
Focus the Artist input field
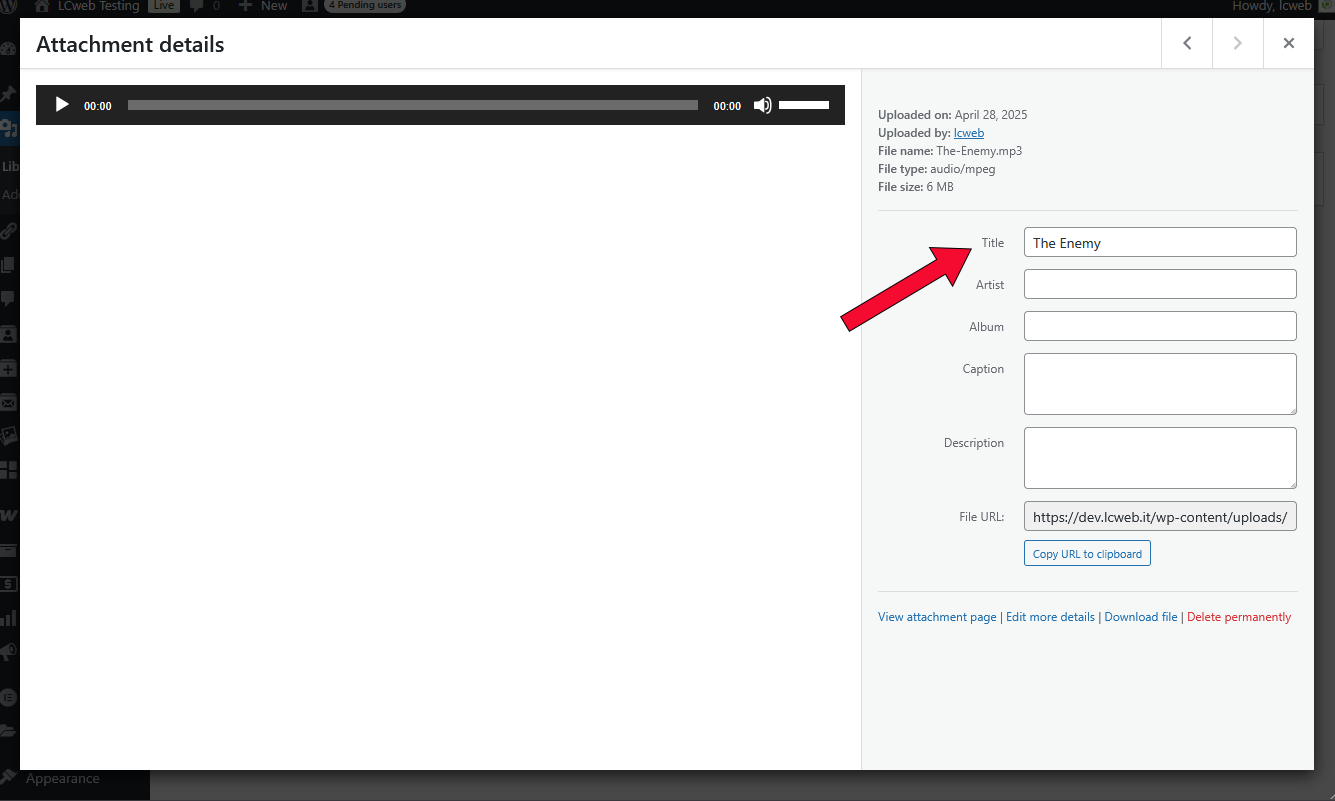[x=1159, y=285]
